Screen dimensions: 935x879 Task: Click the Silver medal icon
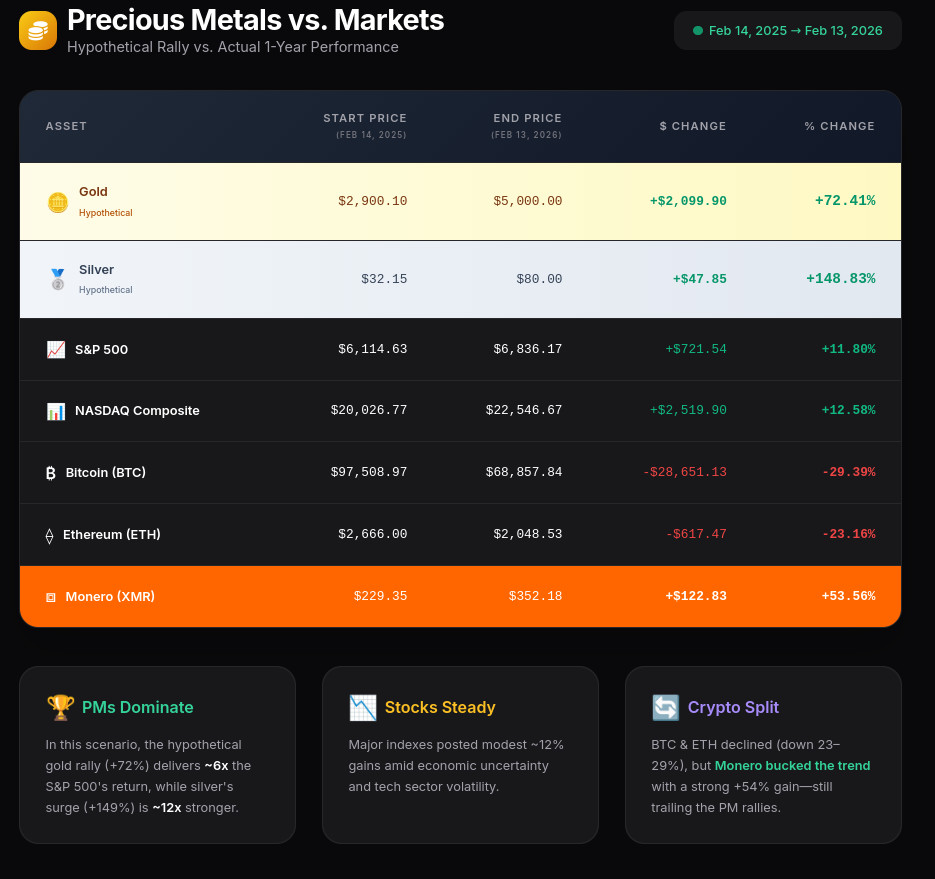tap(57, 280)
